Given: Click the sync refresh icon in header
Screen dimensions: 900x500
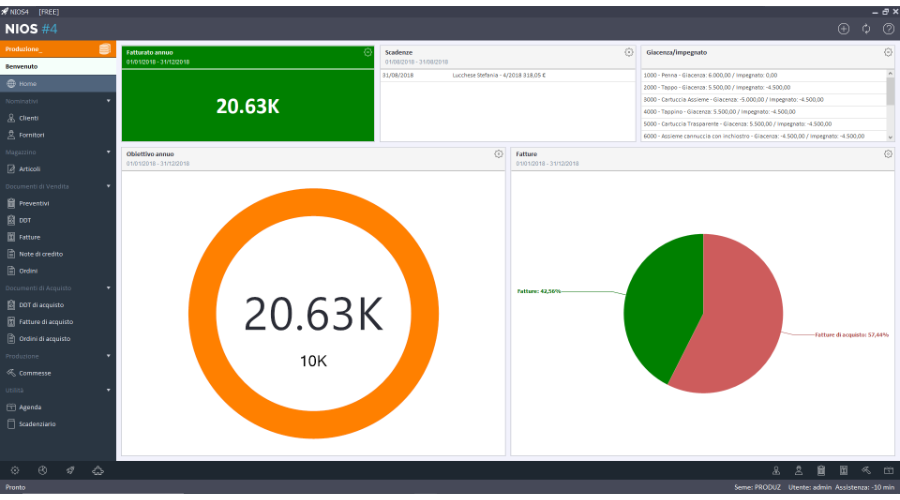Looking at the screenshot, I should [x=866, y=29].
